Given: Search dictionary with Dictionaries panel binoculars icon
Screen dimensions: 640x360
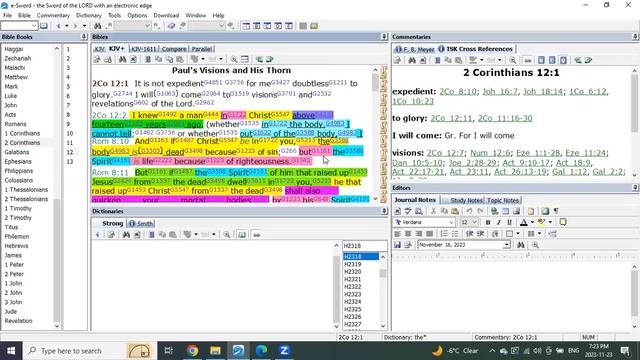Looking at the screenshot, I should 126,235.
